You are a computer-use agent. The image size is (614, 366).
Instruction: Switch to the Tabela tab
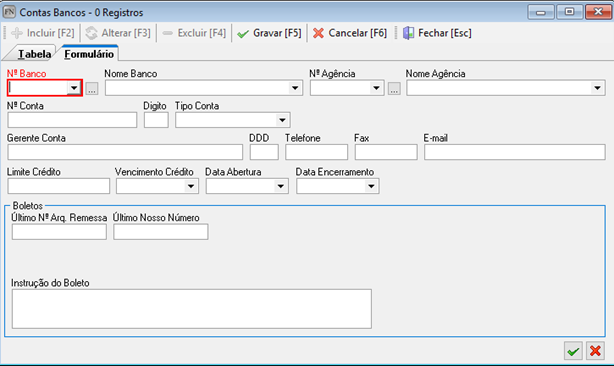34,54
